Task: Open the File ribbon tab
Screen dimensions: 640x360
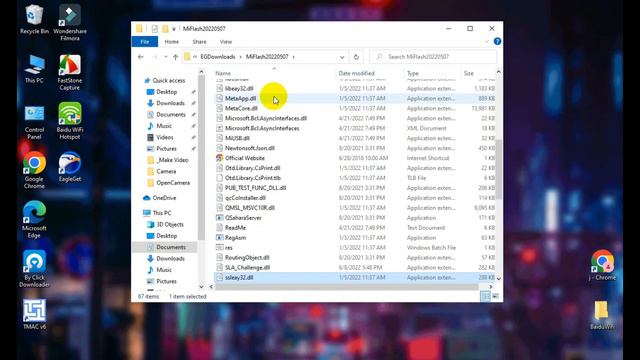Action: tap(144, 42)
